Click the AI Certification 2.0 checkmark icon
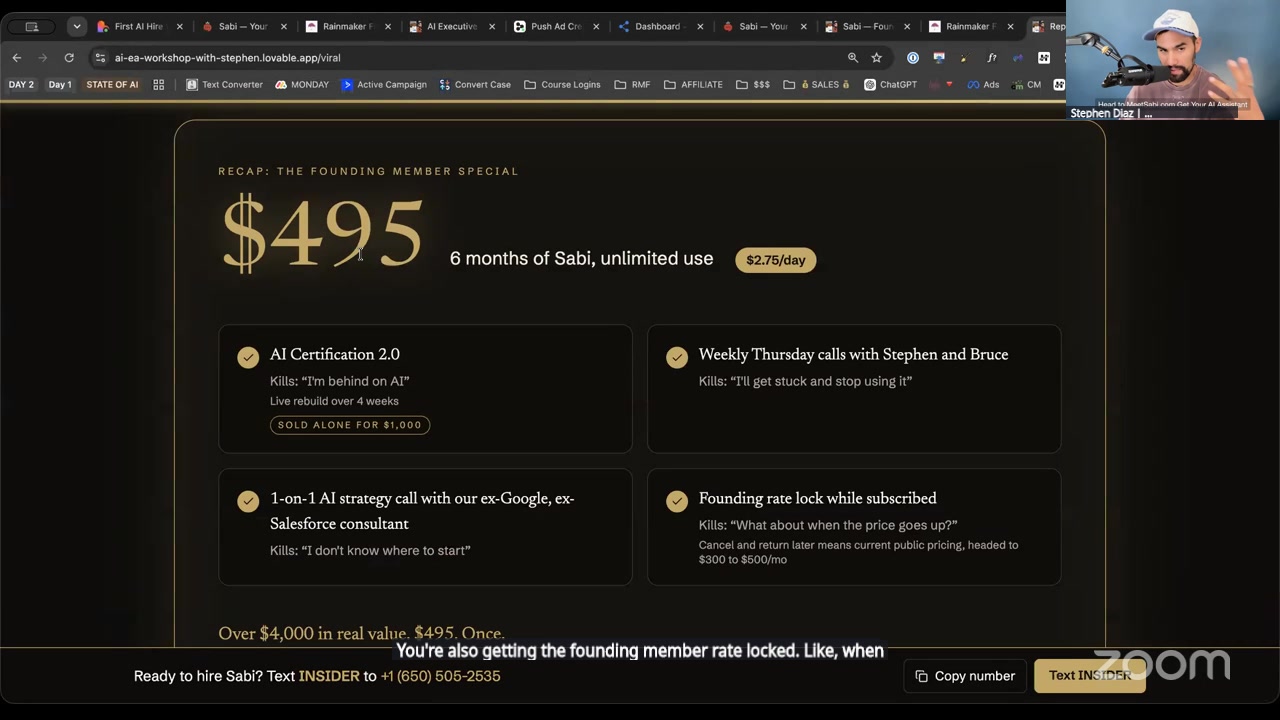Viewport: 1280px width, 720px height. [x=248, y=358]
